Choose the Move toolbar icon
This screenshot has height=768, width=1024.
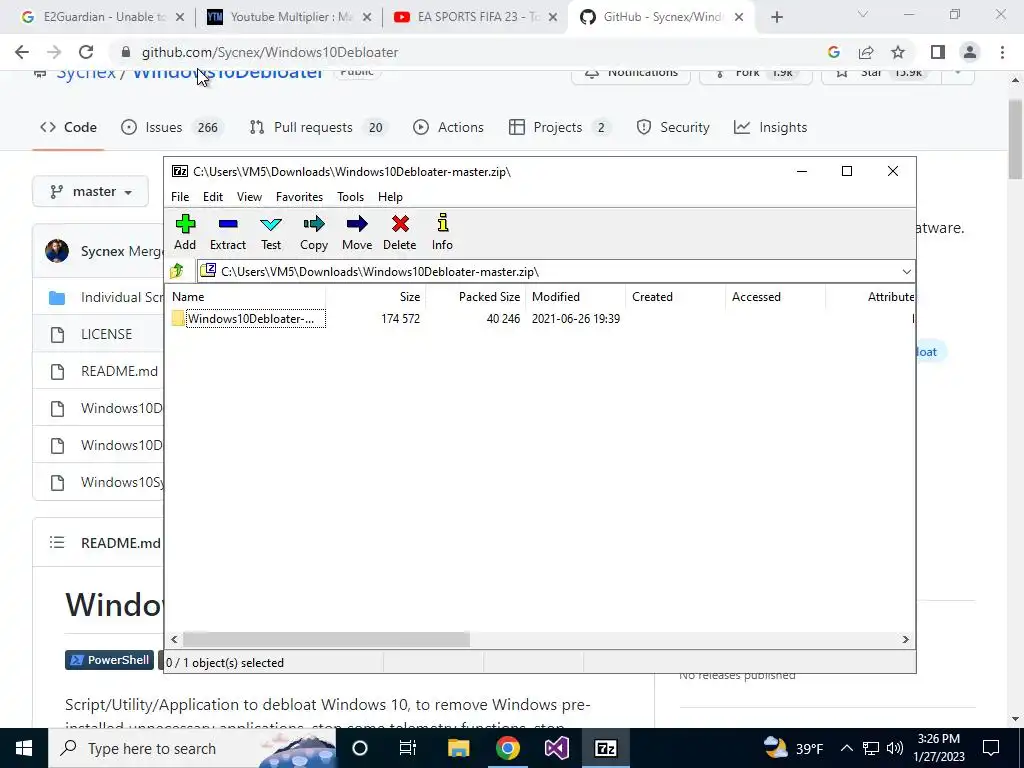coord(357,232)
